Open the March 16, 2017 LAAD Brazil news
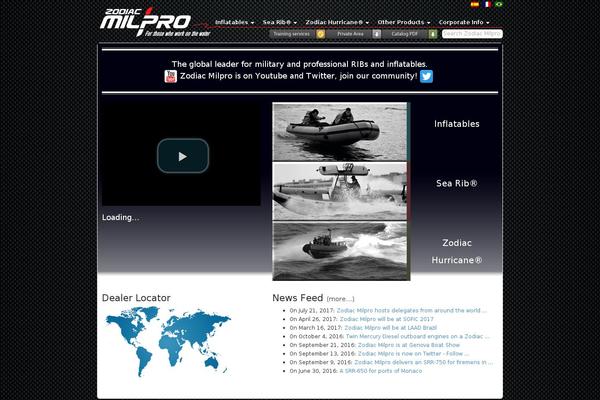The width and height of the screenshot is (600, 400). pyautogui.click(x=390, y=328)
